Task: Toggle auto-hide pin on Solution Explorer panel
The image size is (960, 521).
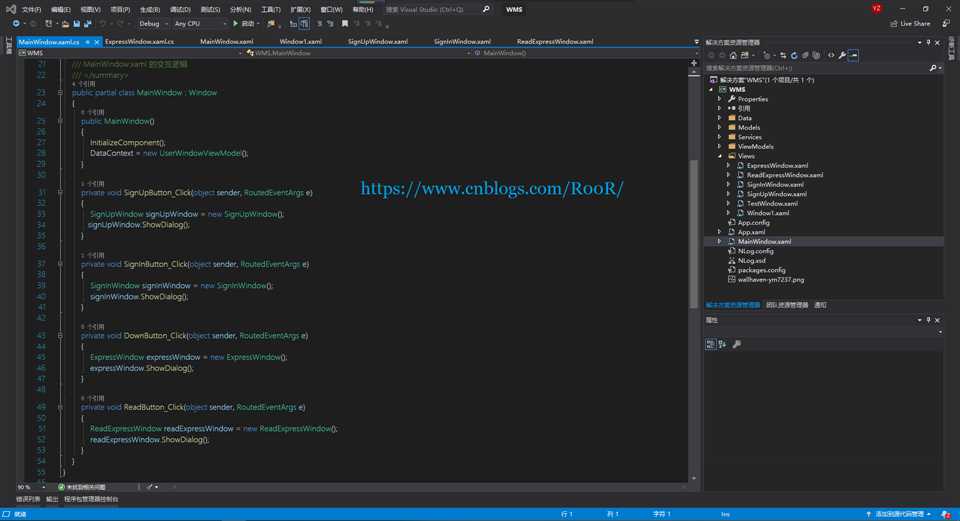Action: 928,42
